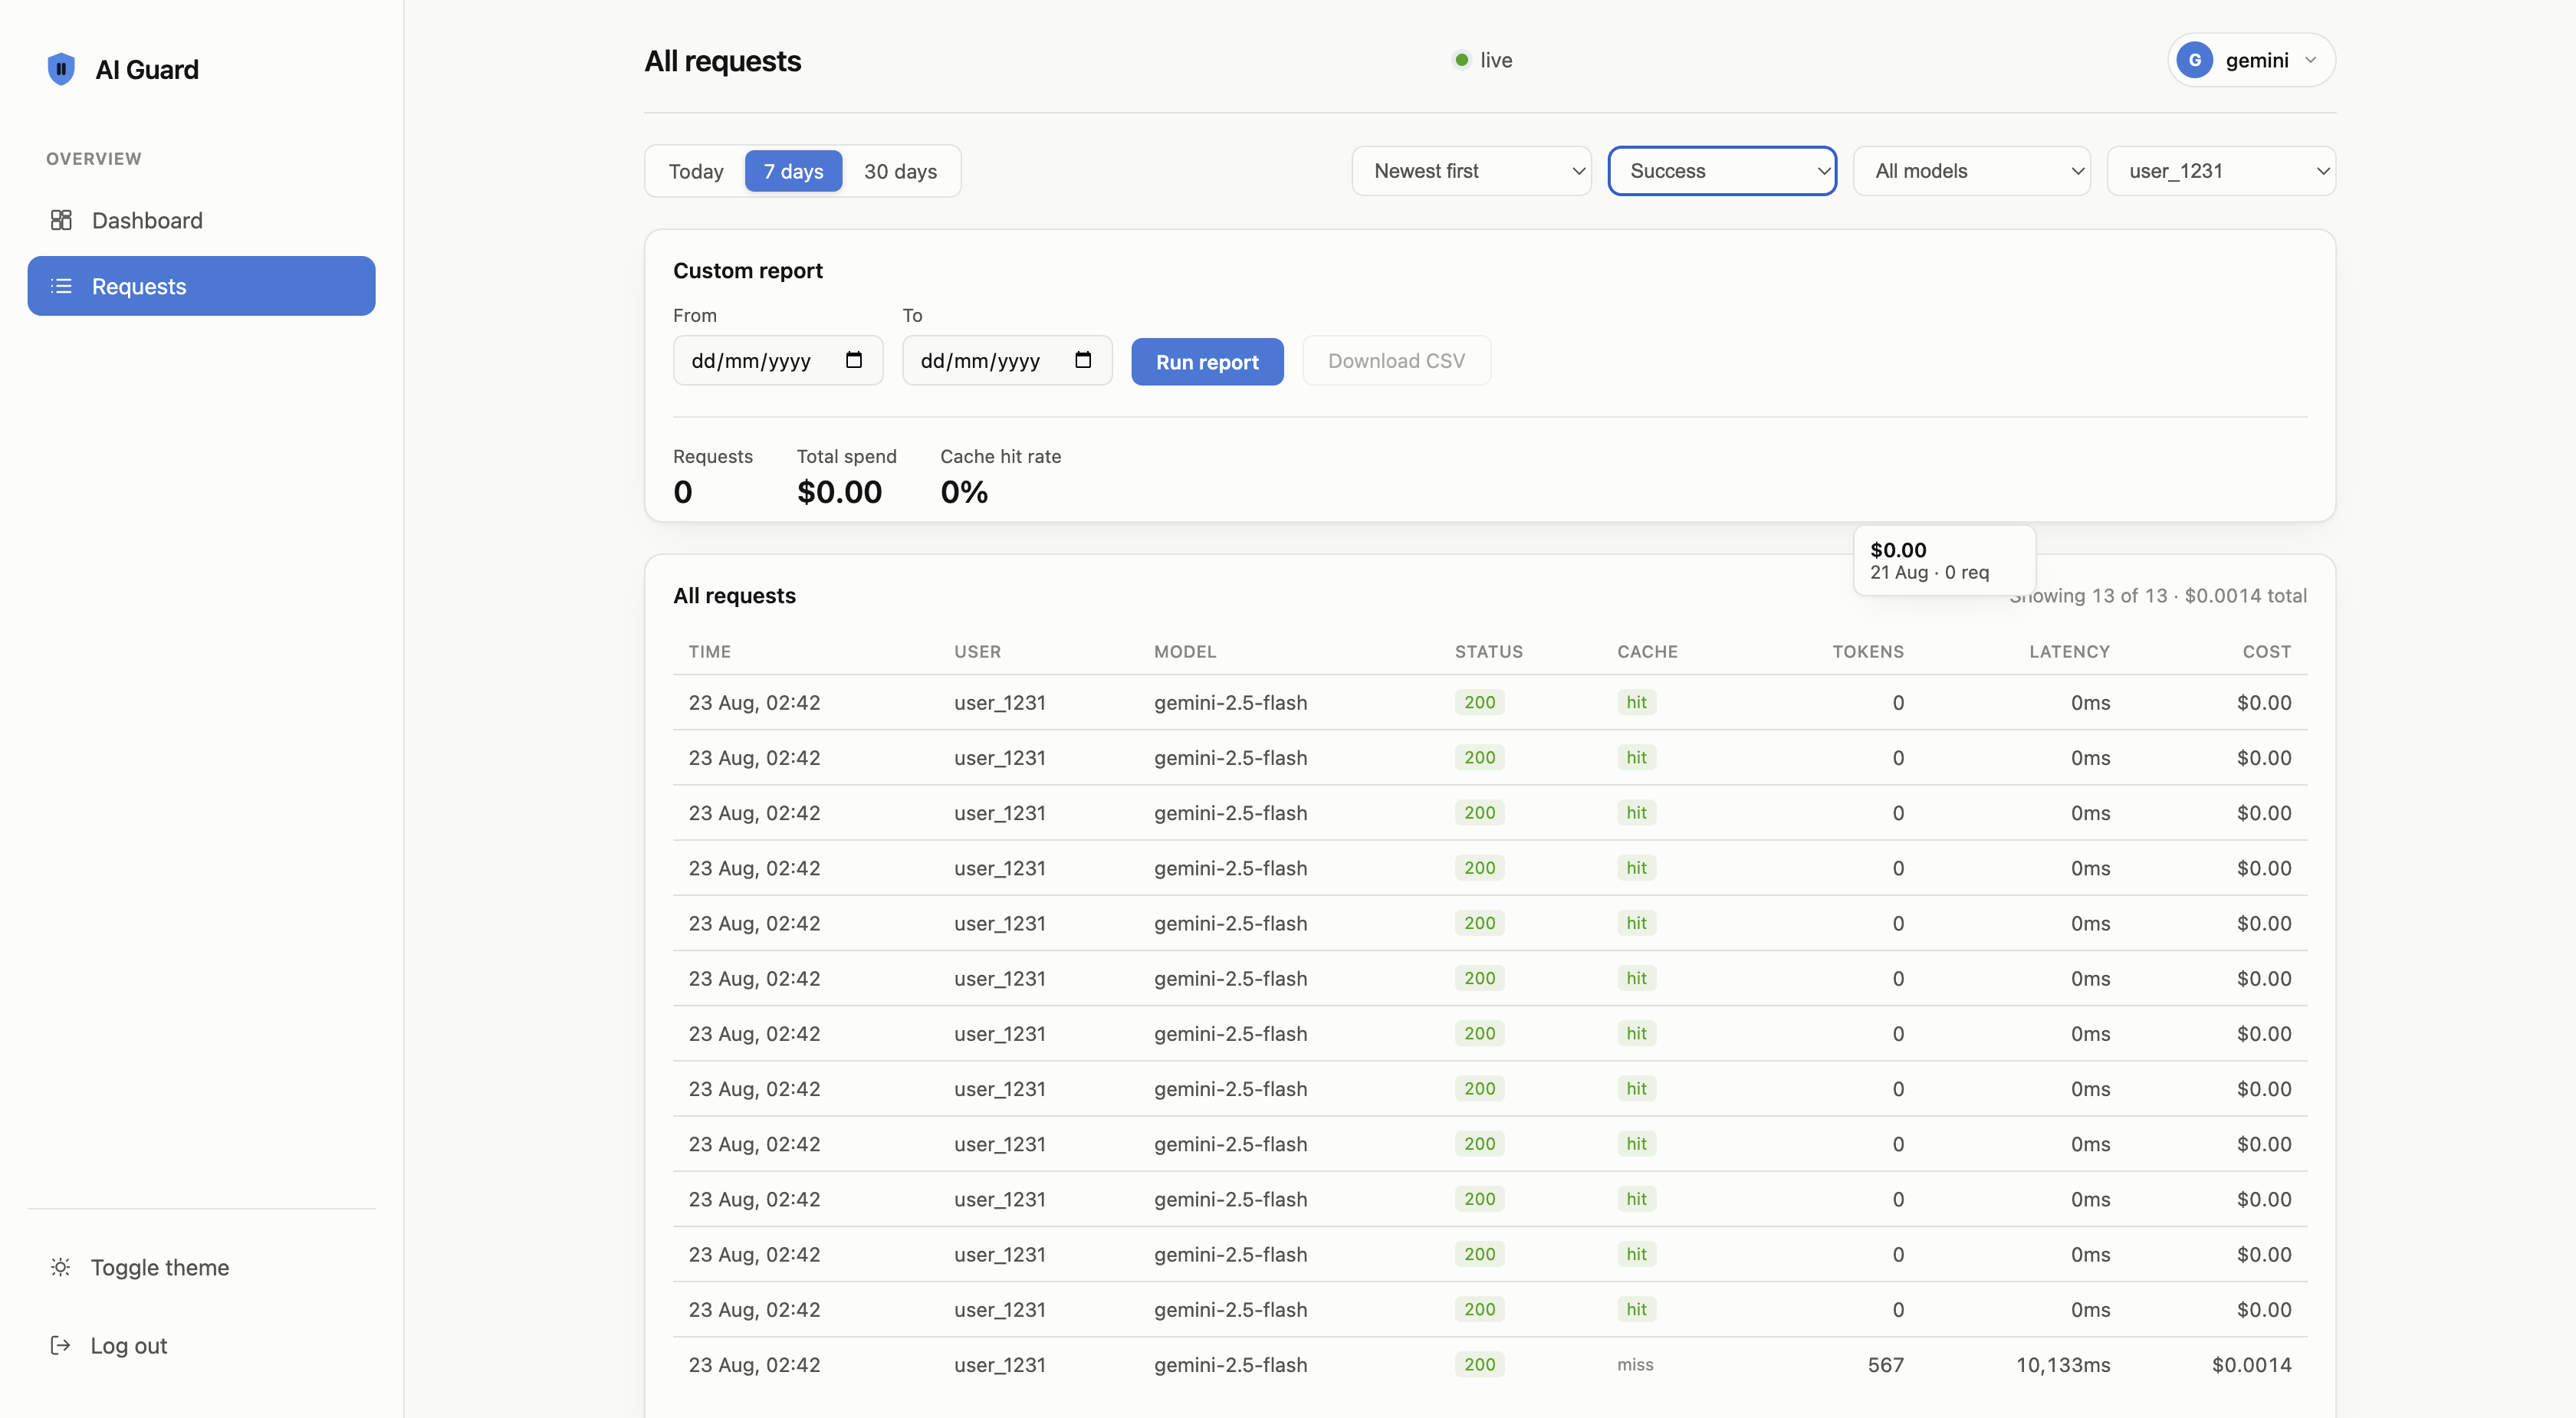Click the STATUS column header
The image size is (2576, 1418).
pyautogui.click(x=1488, y=651)
